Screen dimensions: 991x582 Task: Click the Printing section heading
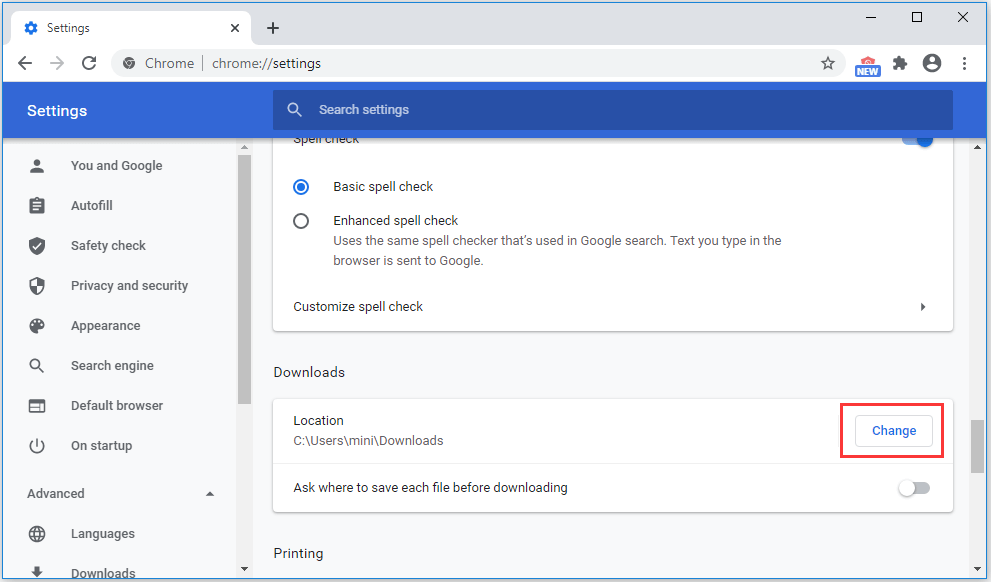298,554
